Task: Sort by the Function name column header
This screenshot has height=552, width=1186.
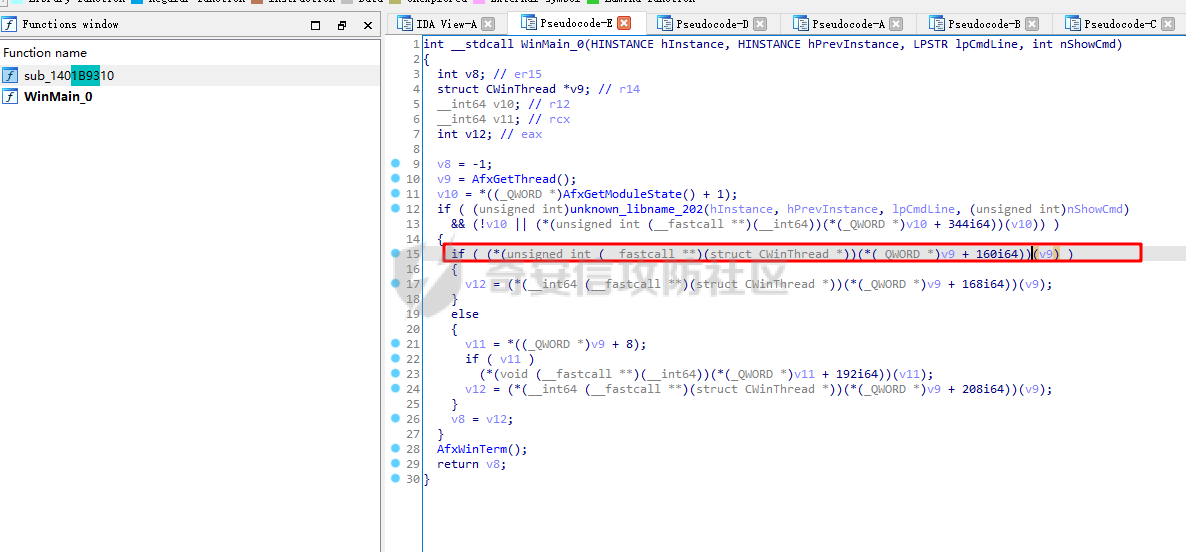Action: 45,53
